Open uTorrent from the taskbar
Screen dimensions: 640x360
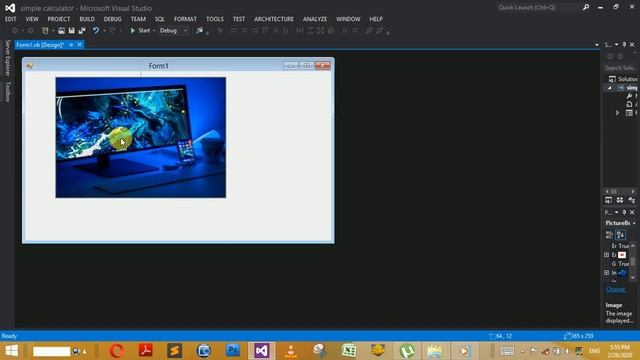pos(407,351)
